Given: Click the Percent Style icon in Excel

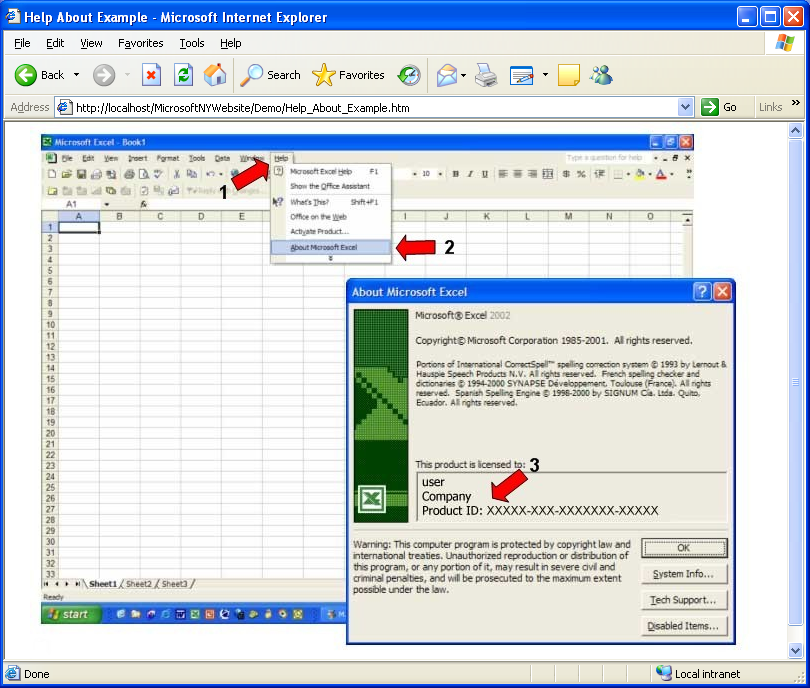Looking at the screenshot, I should tap(581, 174).
